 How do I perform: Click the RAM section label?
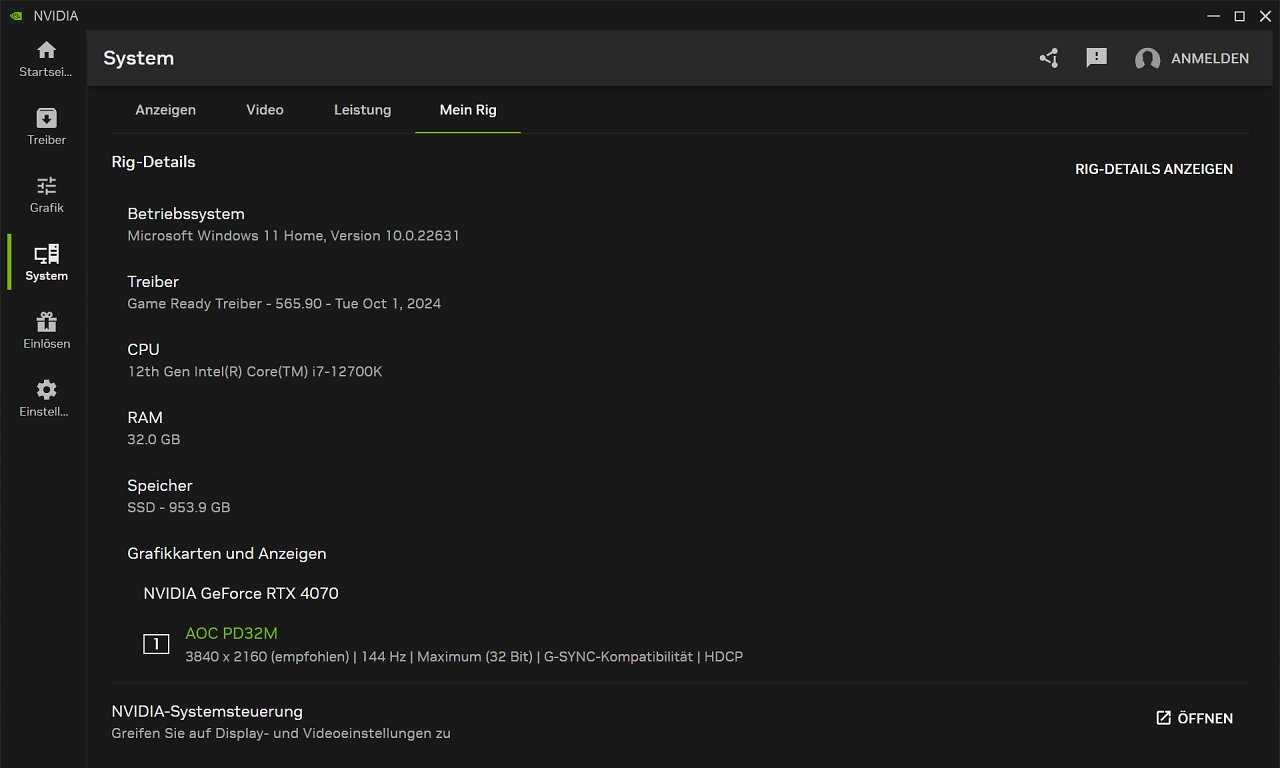point(145,417)
